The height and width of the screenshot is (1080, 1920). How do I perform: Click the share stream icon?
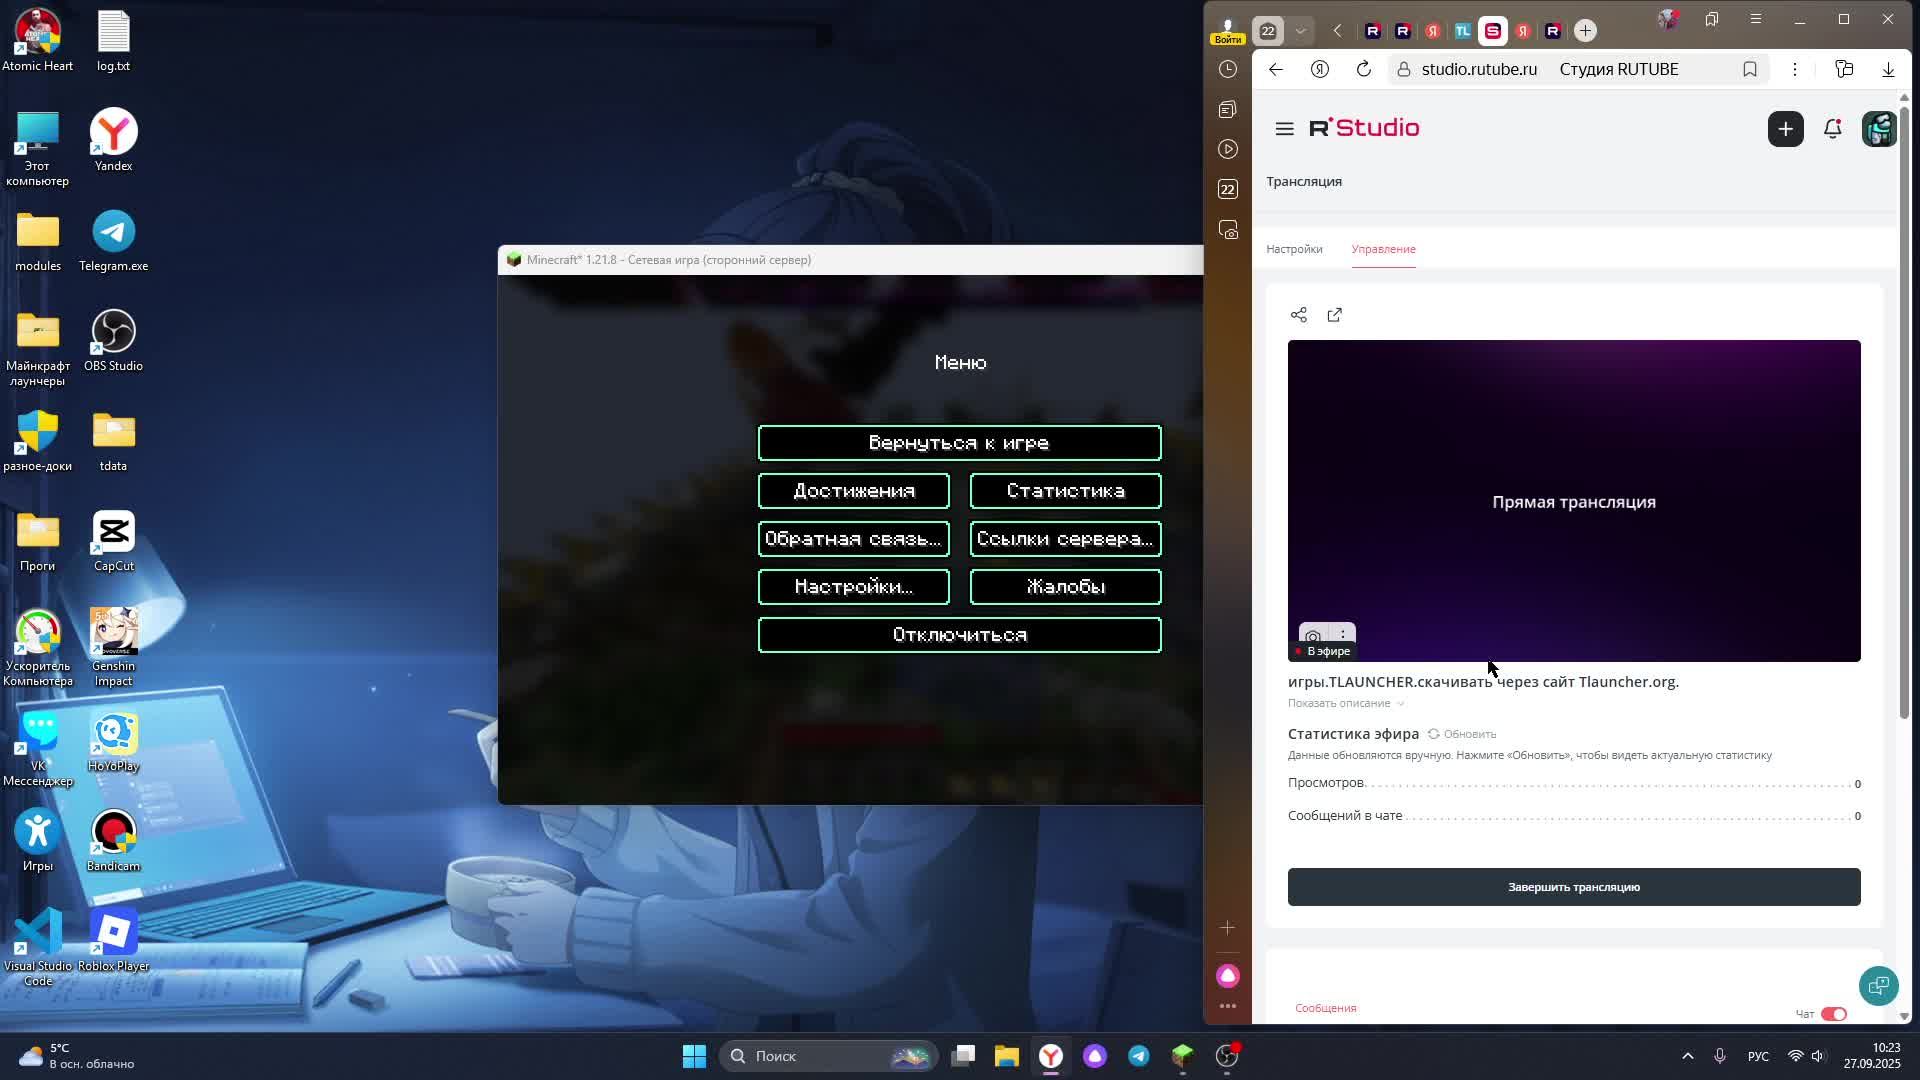click(1298, 315)
